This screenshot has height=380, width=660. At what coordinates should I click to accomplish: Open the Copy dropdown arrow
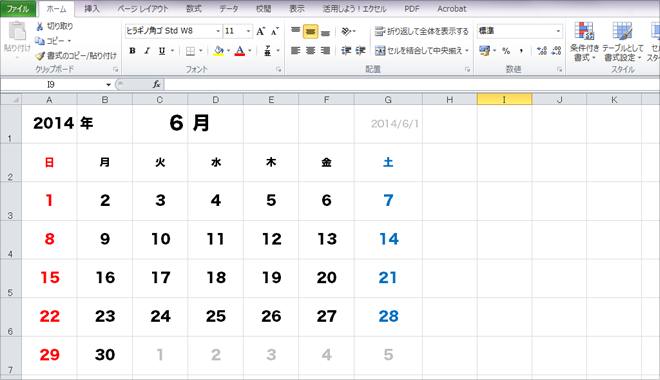pyautogui.click(x=69, y=41)
